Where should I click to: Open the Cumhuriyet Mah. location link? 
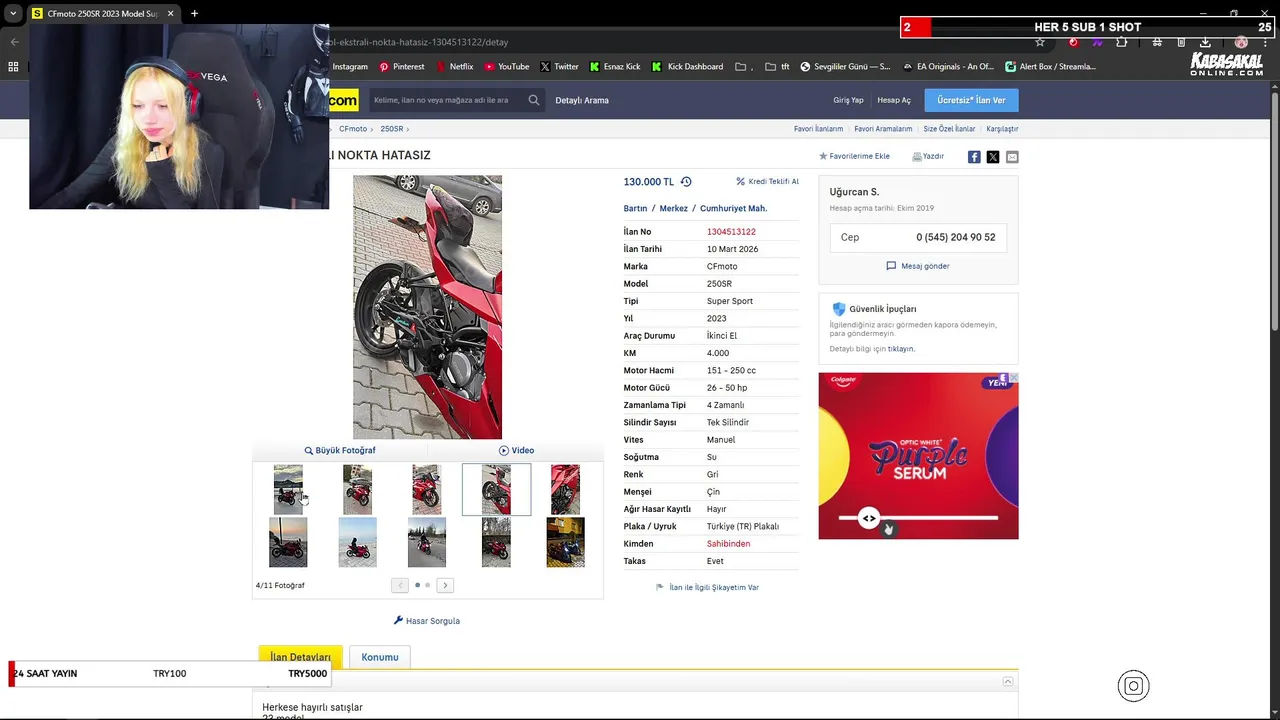coord(733,209)
